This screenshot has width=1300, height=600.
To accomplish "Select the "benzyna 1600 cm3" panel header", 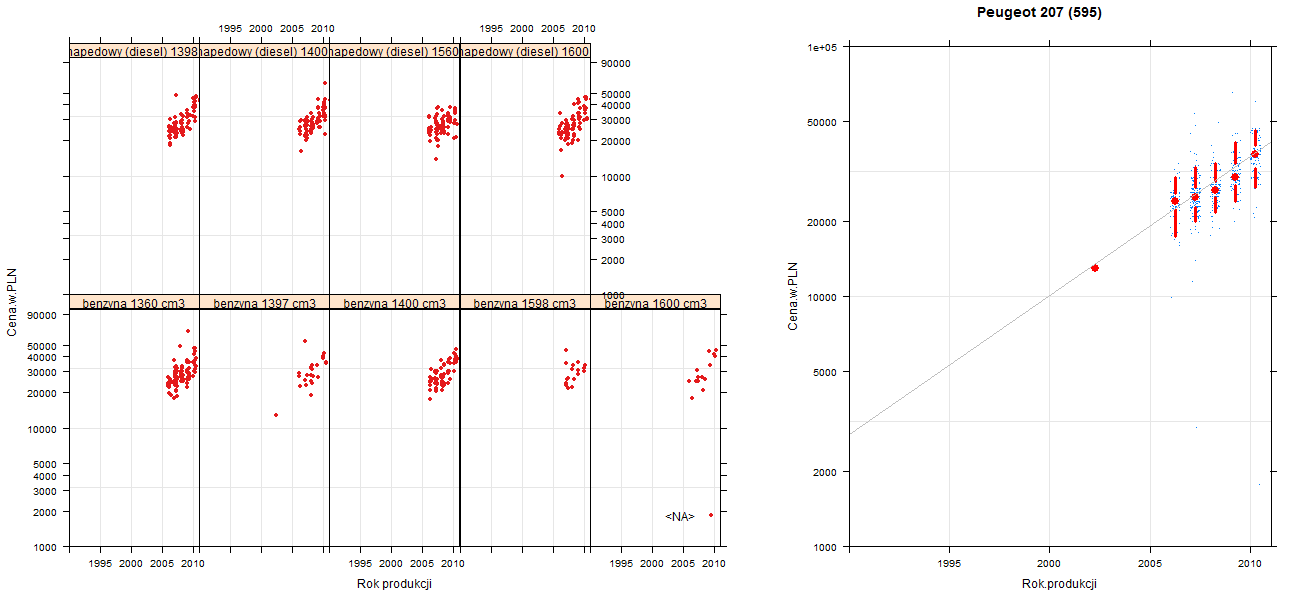I will pos(655,303).
